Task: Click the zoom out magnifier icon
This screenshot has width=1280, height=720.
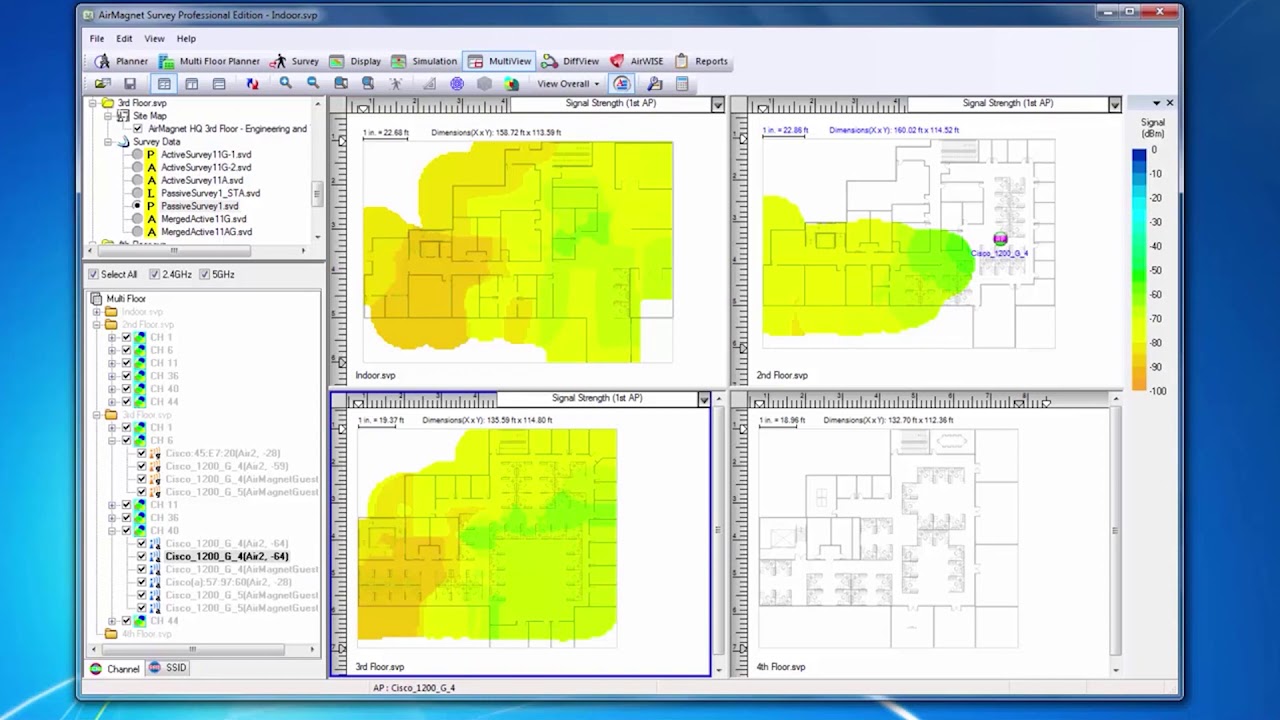Action: (313, 84)
